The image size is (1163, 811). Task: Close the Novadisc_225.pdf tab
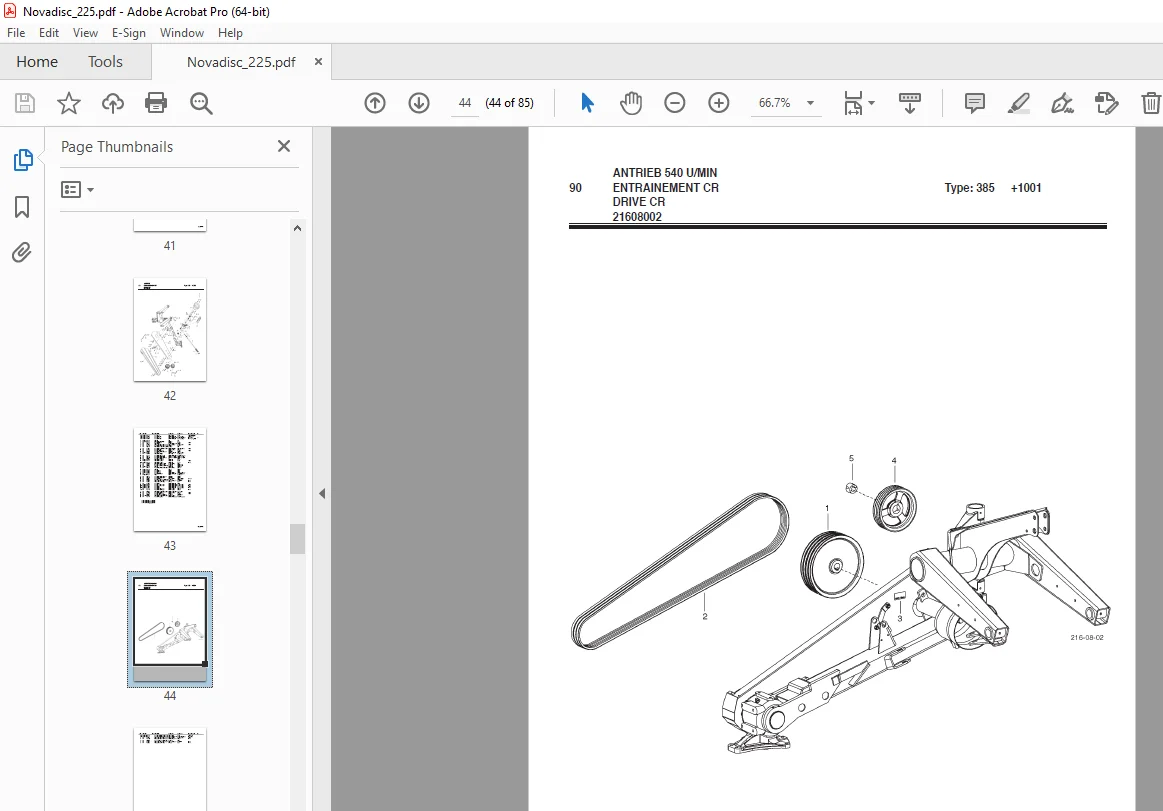point(318,62)
